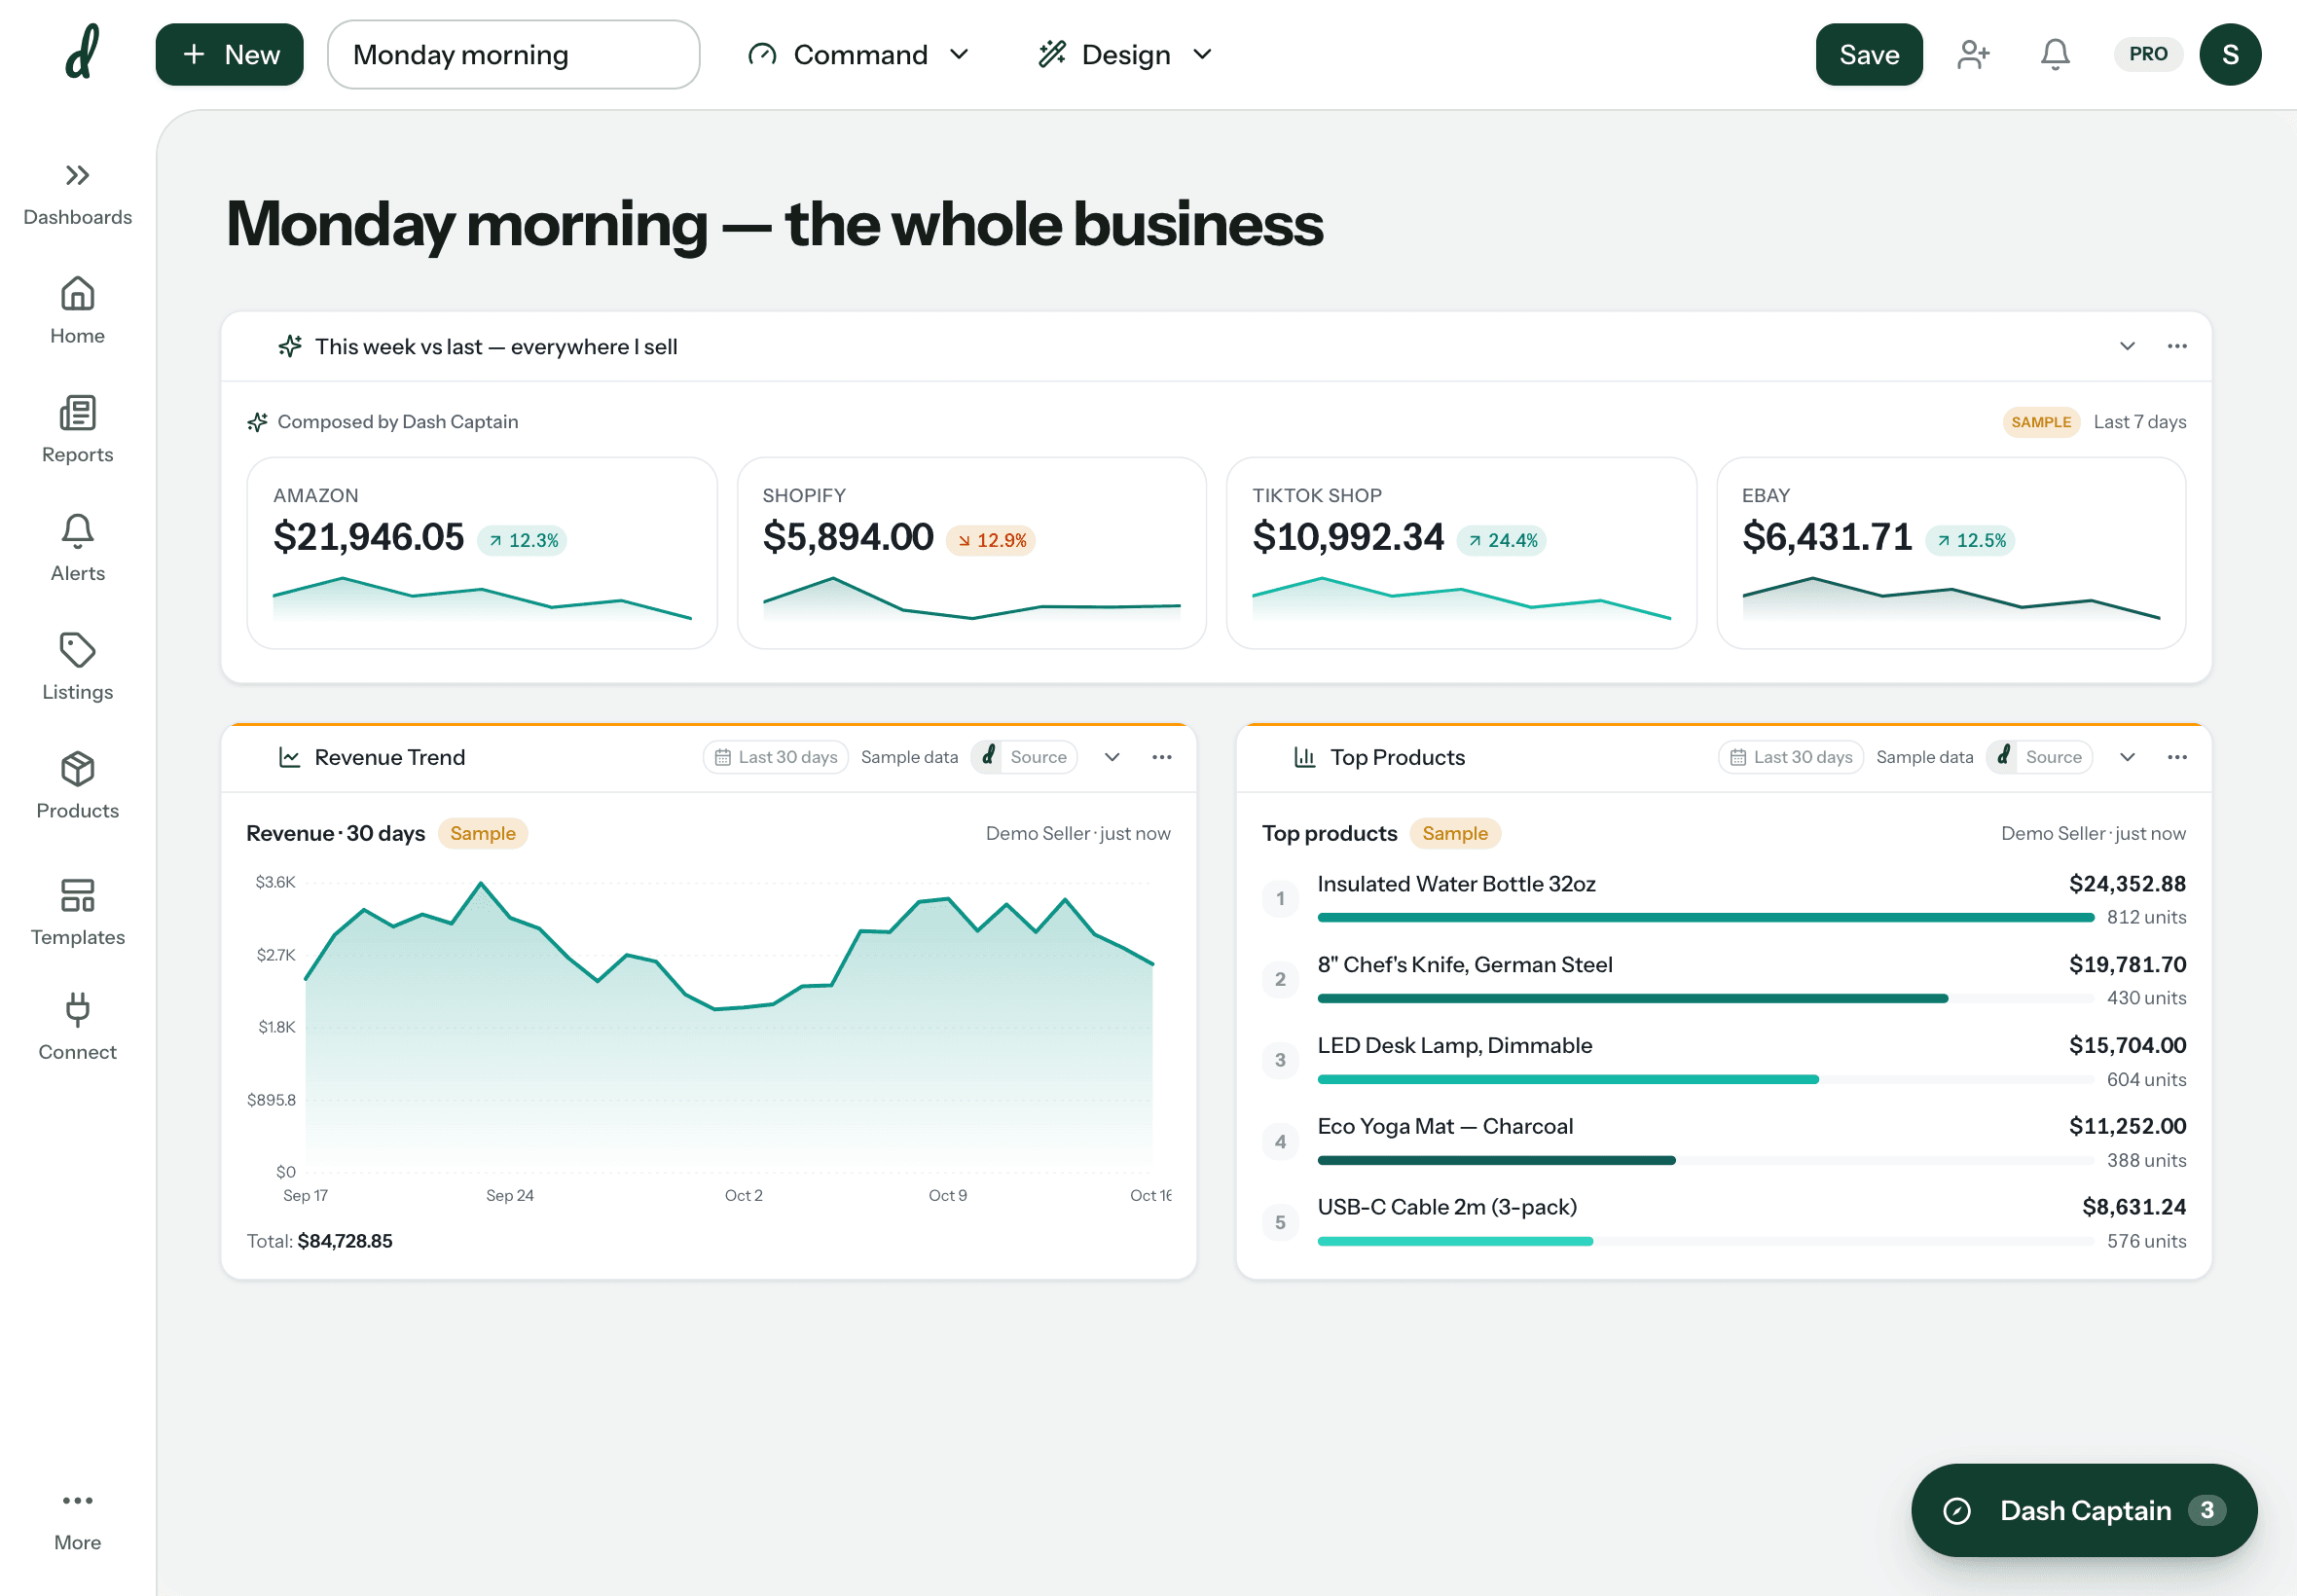
Task: Click TikTok Shop 24.4% change badge
Action: [1502, 540]
